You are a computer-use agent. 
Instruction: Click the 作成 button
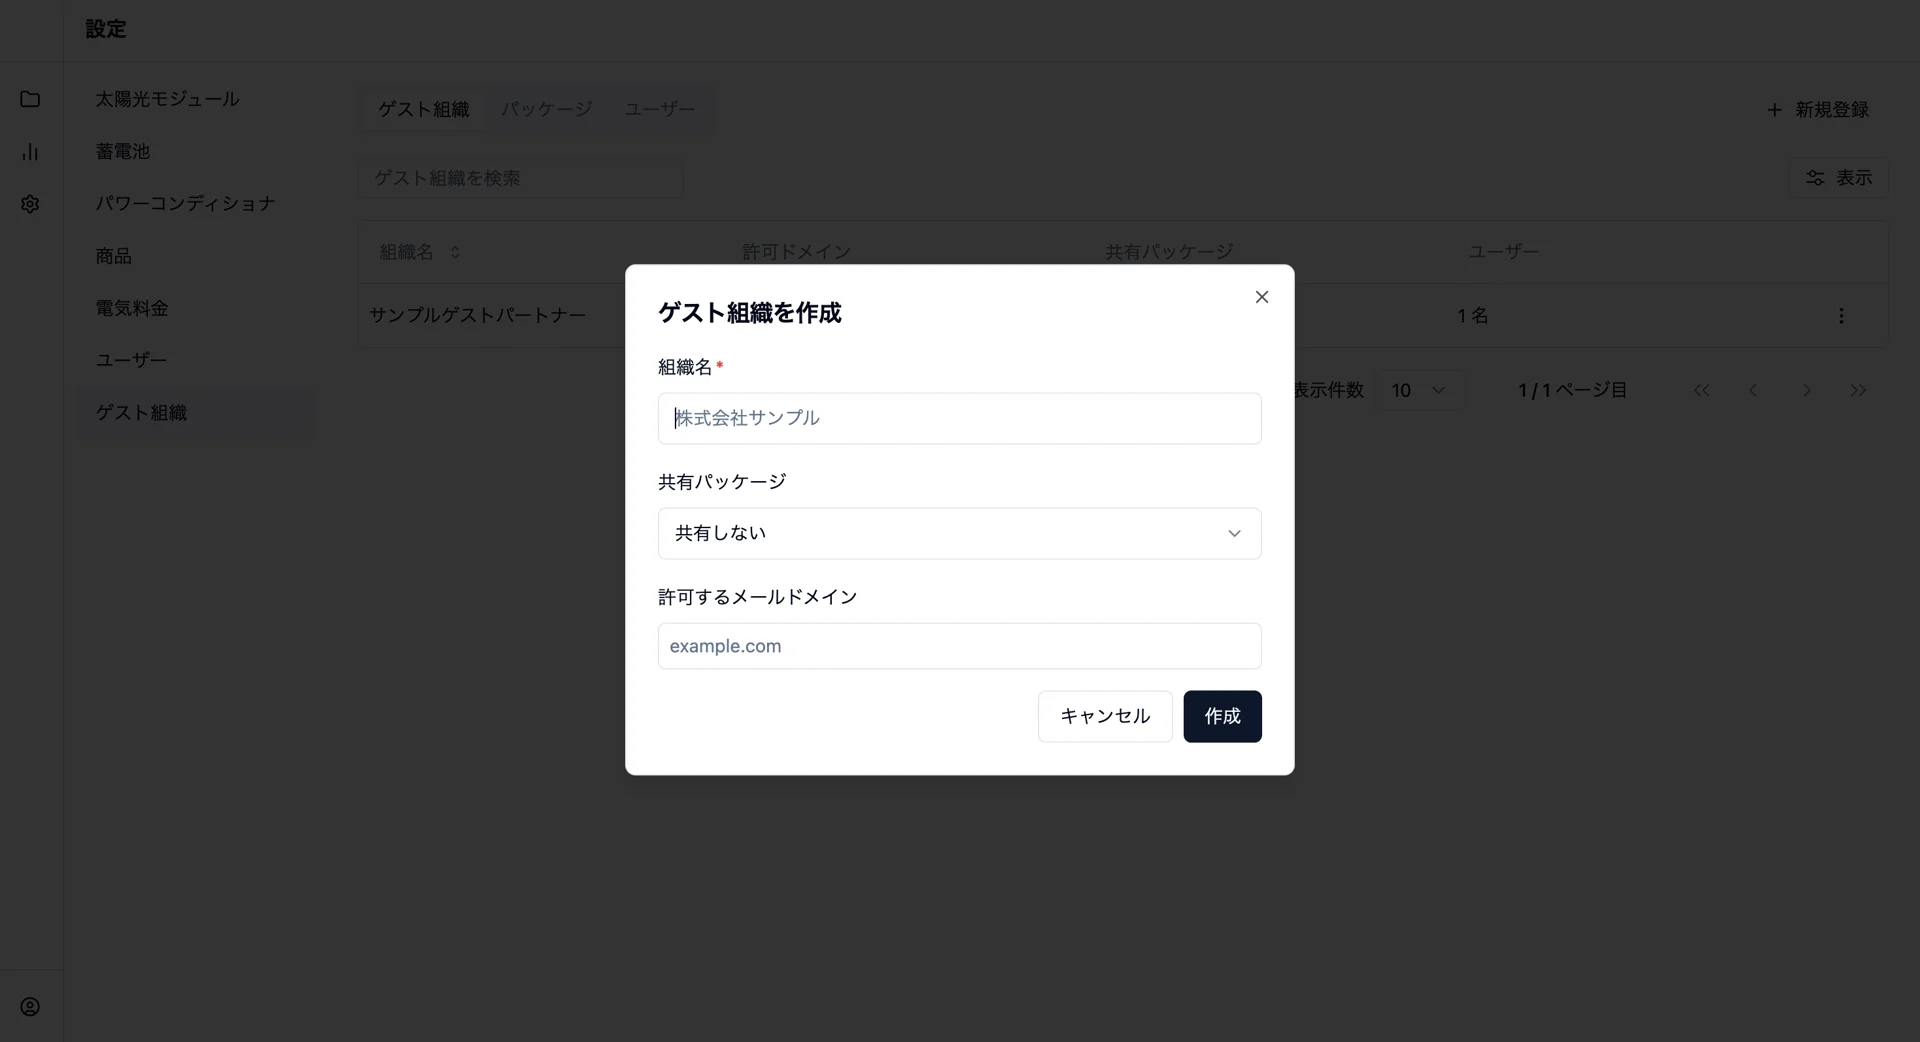click(1222, 716)
